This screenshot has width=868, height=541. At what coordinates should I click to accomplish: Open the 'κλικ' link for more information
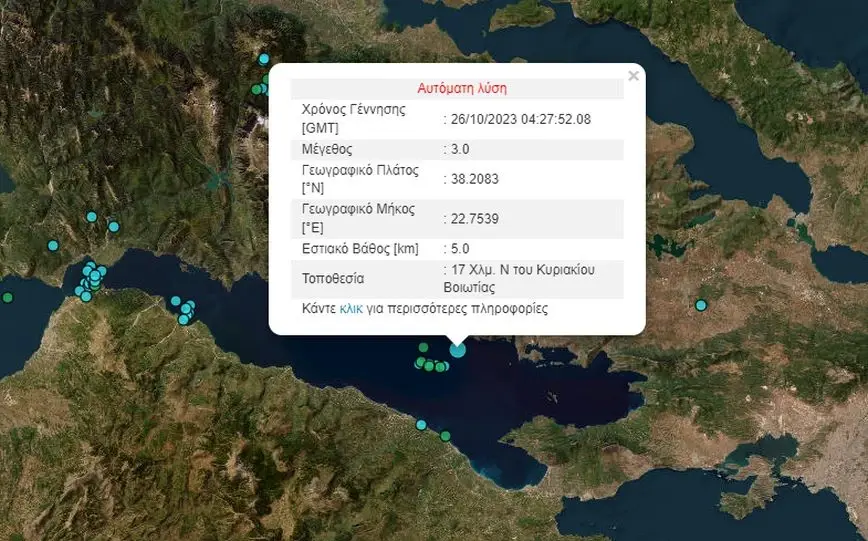pyautogui.click(x=351, y=309)
